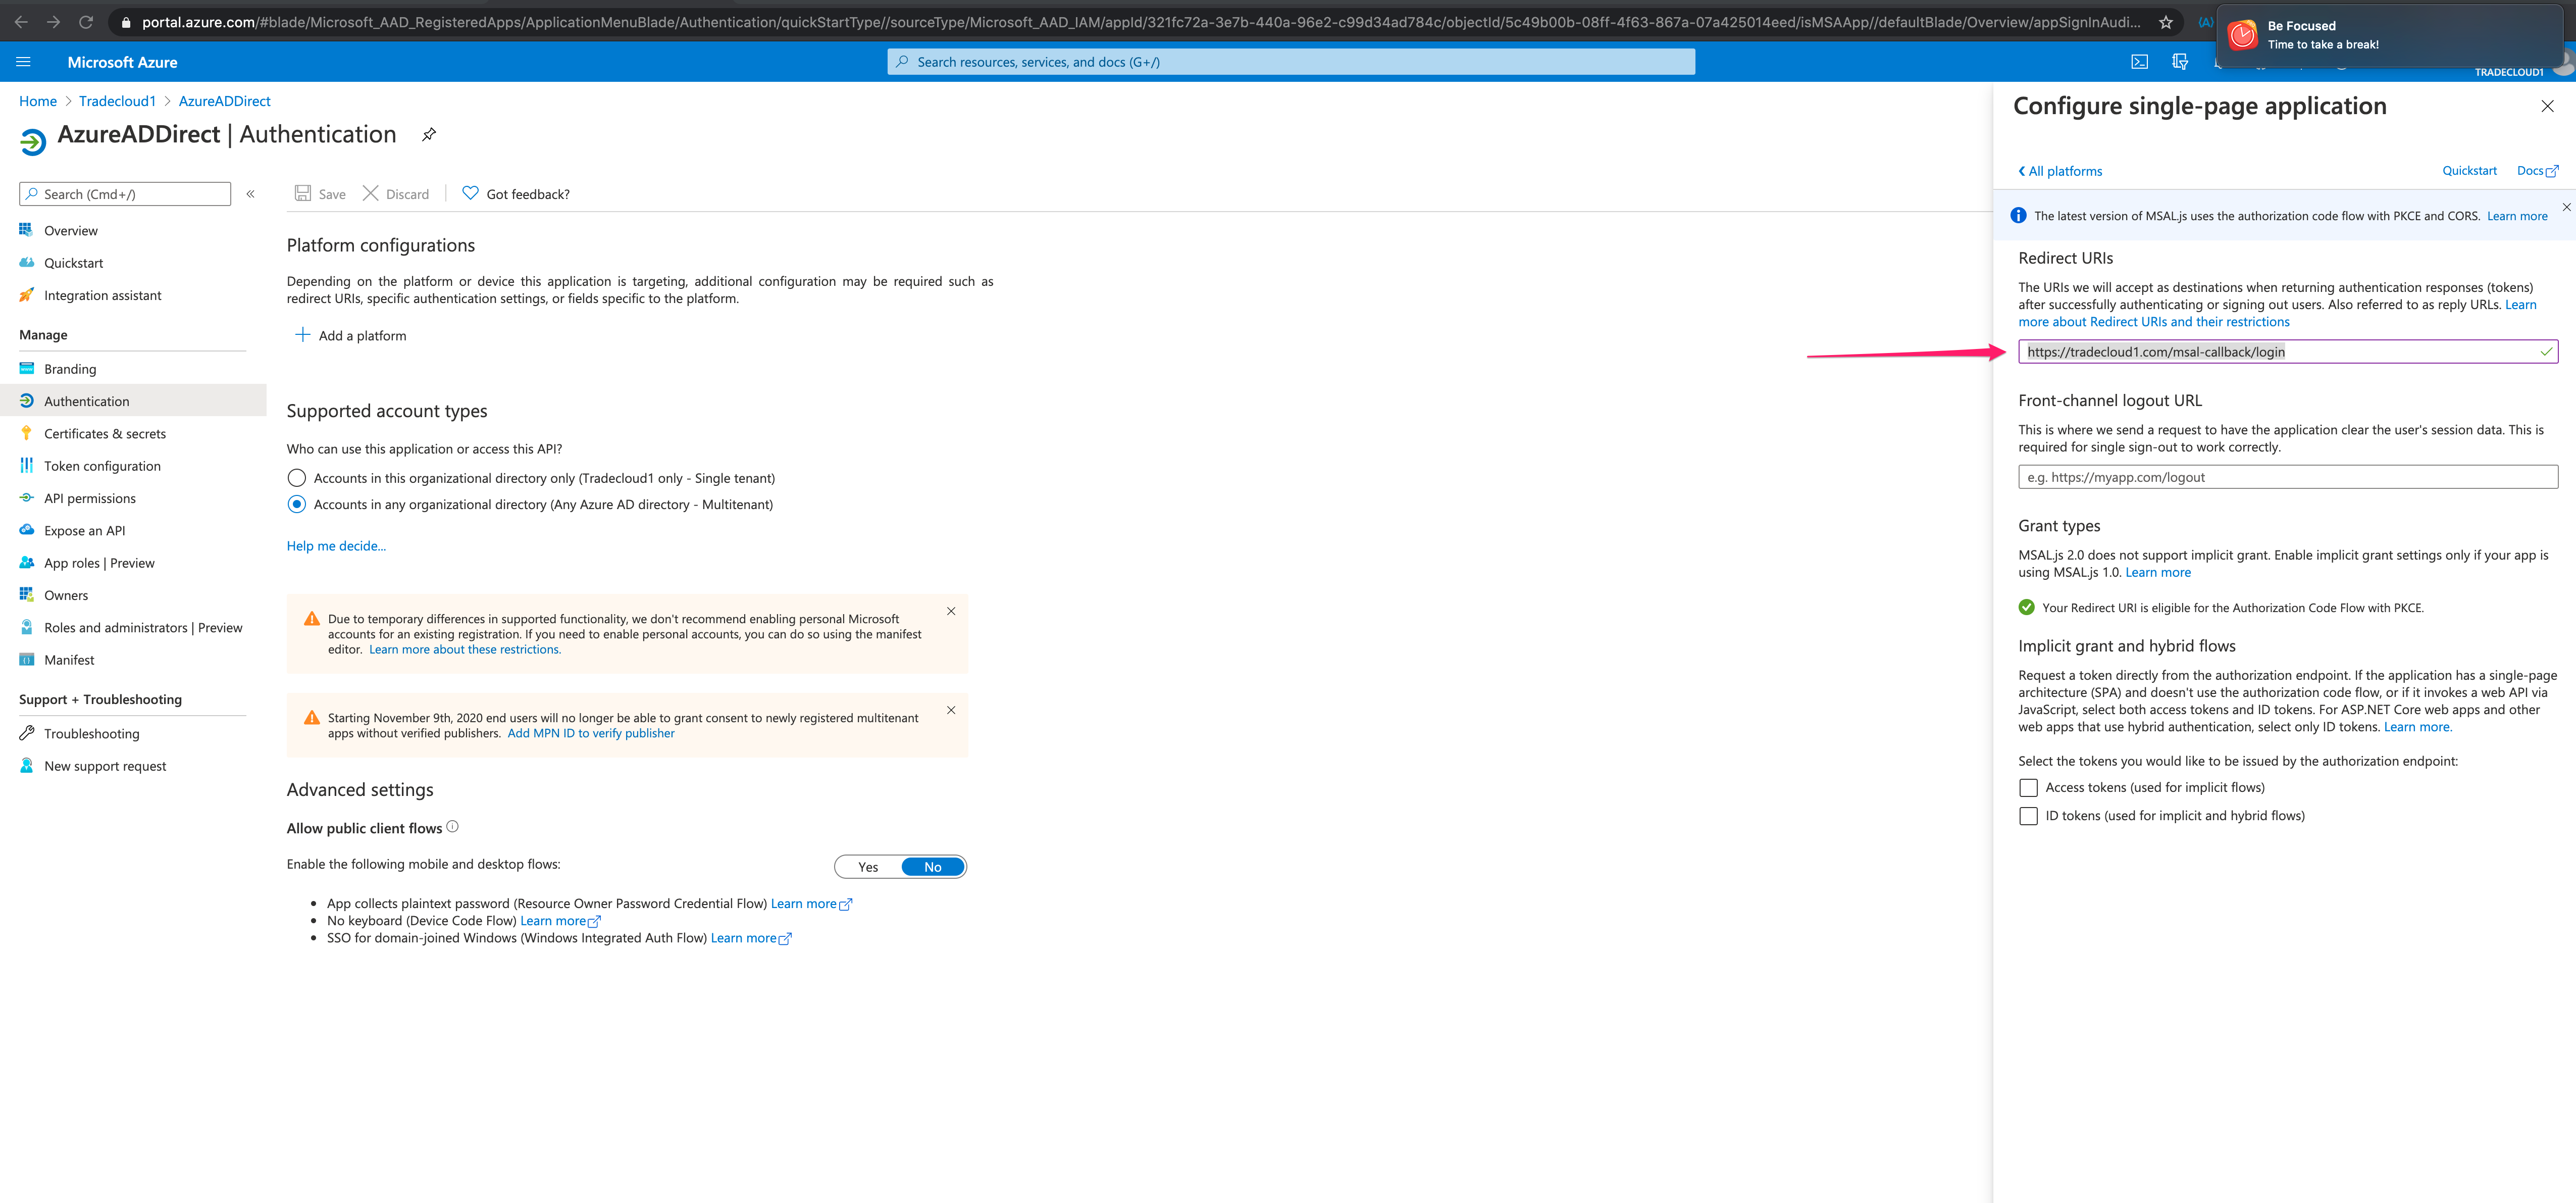Click the Front-channel logout URL field

pos(2288,477)
